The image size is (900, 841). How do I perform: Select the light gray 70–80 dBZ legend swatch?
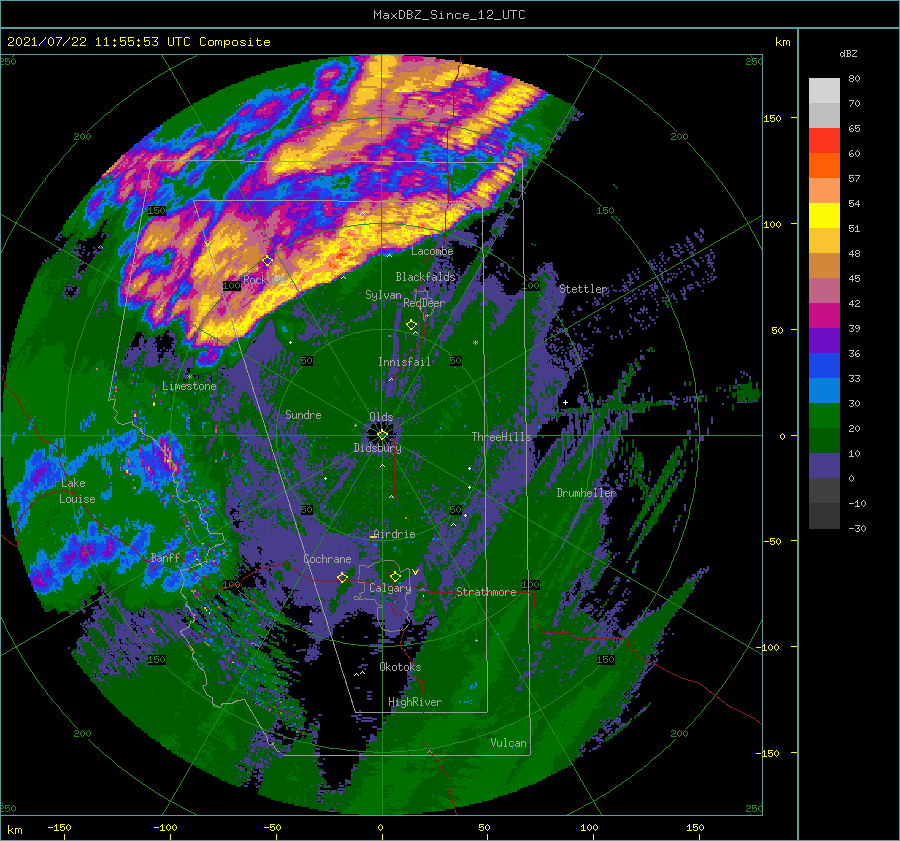[x=824, y=91]
